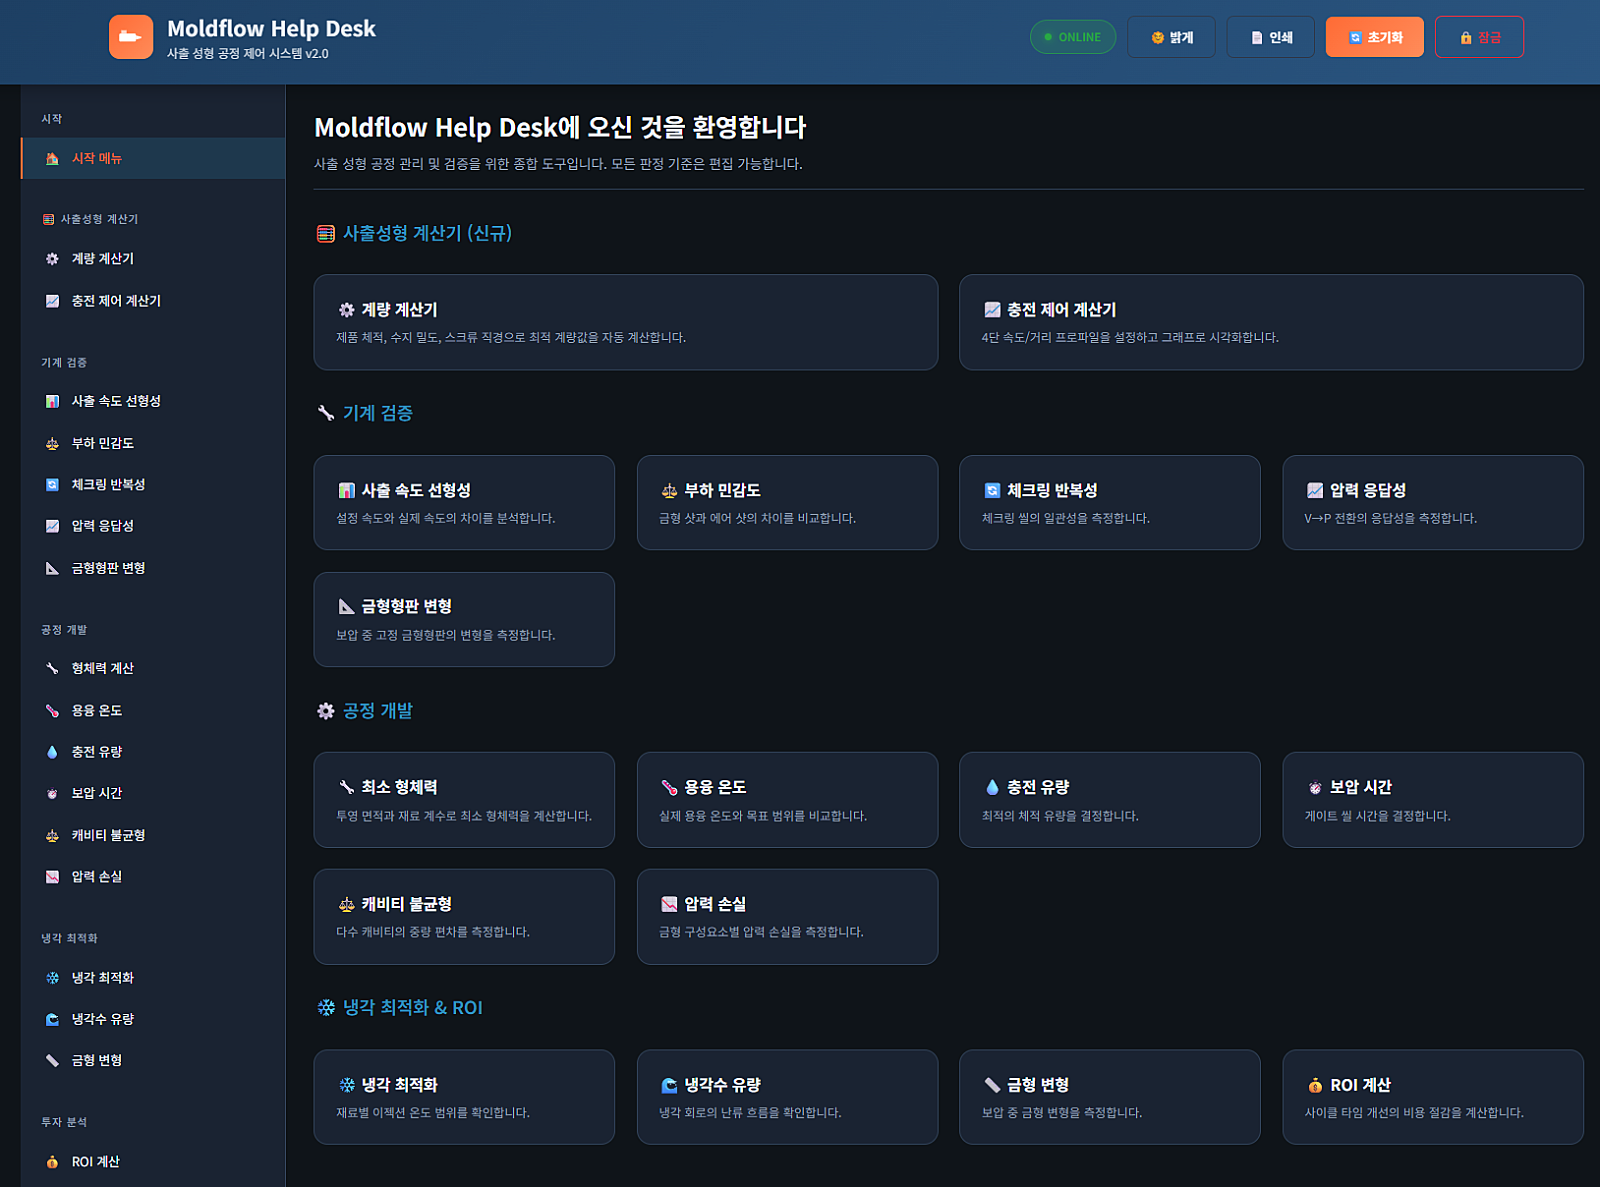
Task: Open the 압력 응답성 card
Action: click(1433, 502)
